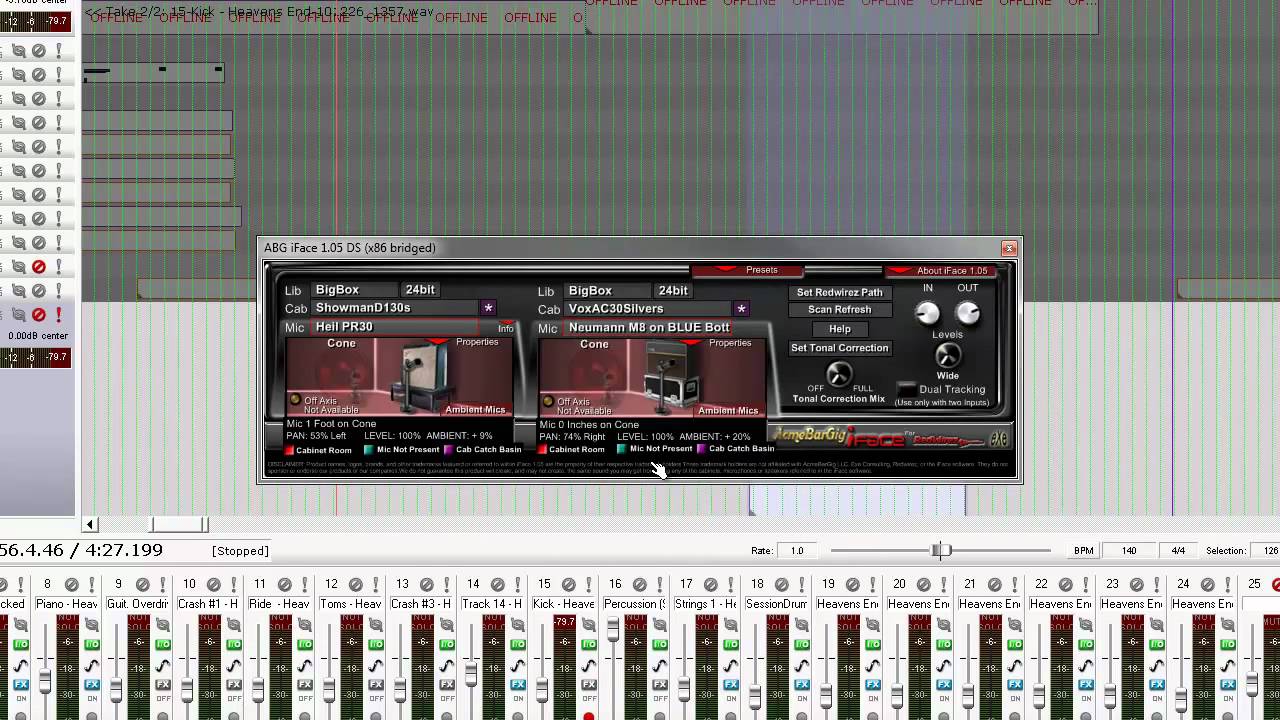Click Set Tonal Correction button

click(840, 348)
